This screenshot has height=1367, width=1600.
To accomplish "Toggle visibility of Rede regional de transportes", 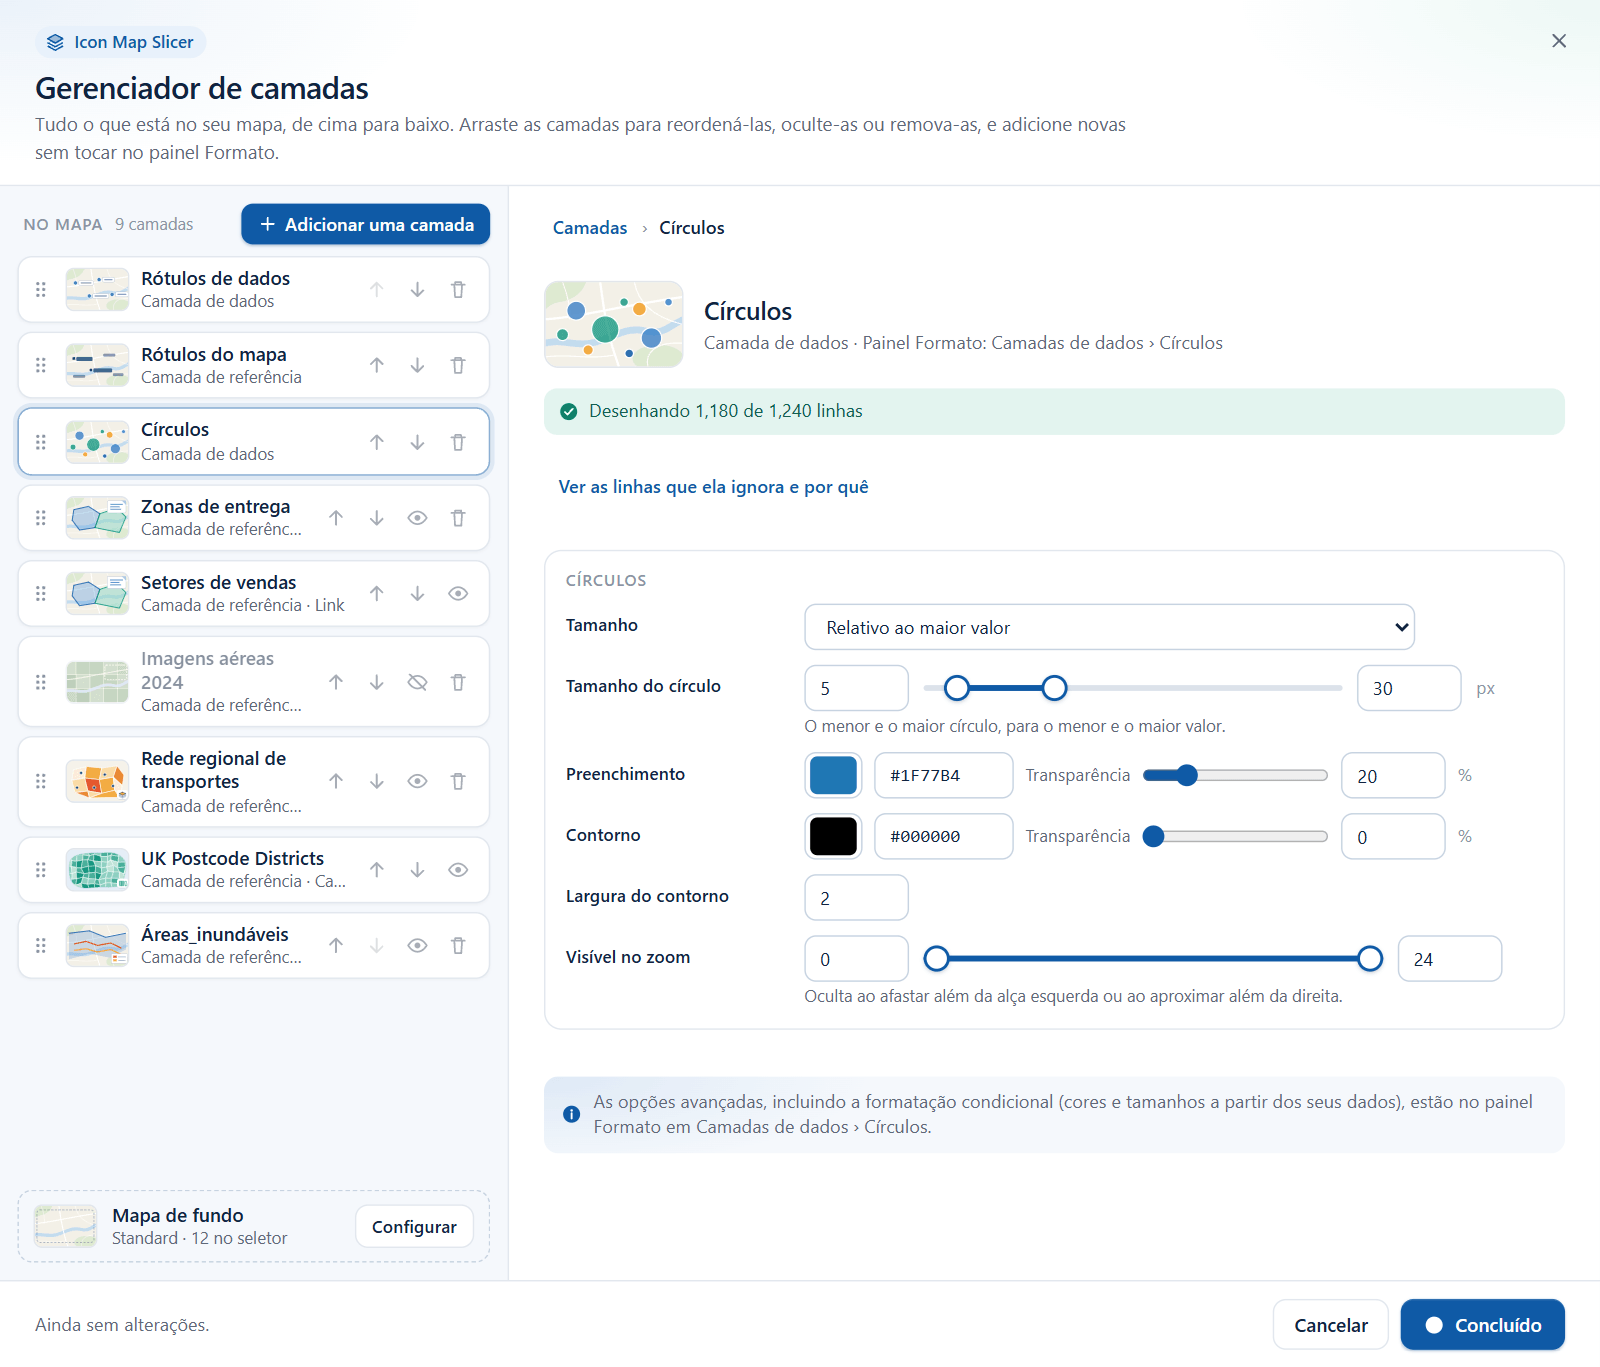I will [417, 782].
